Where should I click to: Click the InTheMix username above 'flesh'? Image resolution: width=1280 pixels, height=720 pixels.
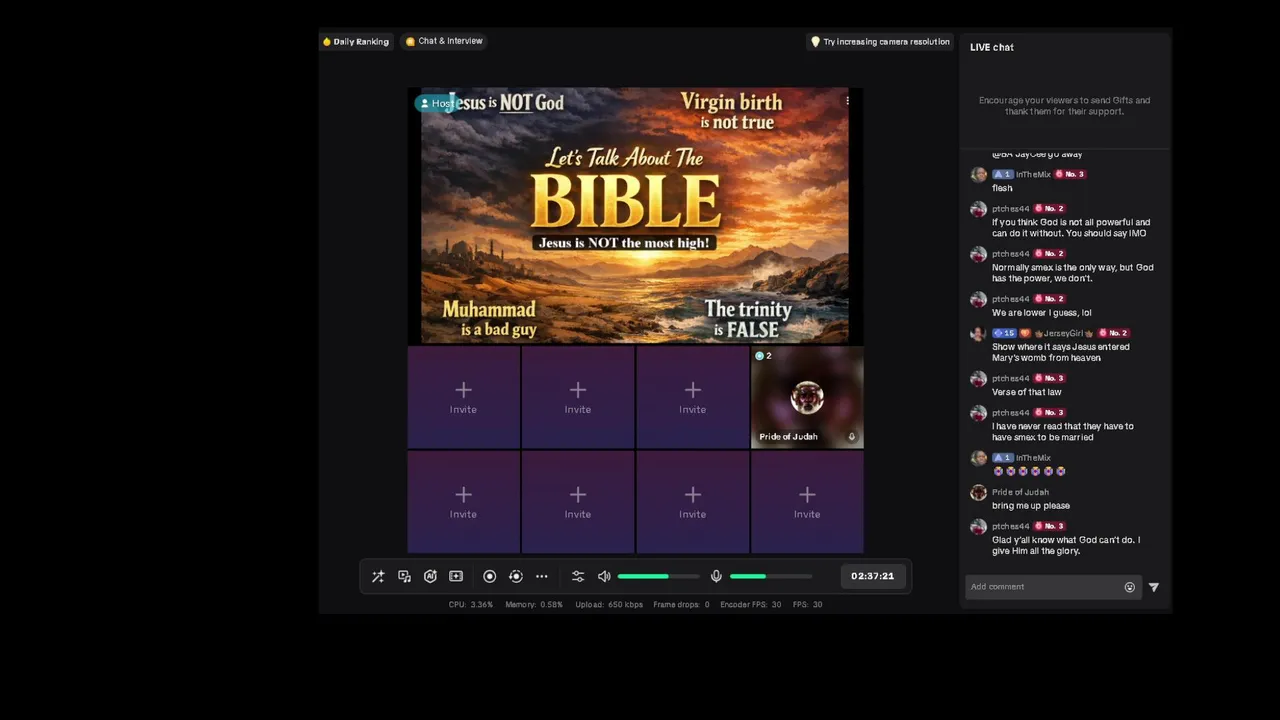coord(1033,174)
